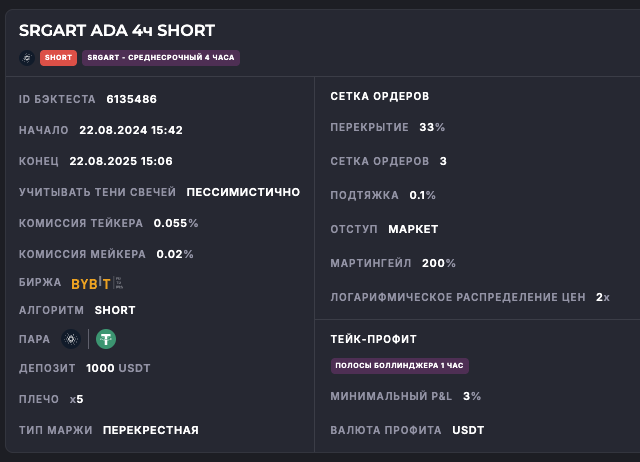Click the Cardano icon in the ПАРА row
The width and height of the screenshot is (640, 462).
click(70, 339)
